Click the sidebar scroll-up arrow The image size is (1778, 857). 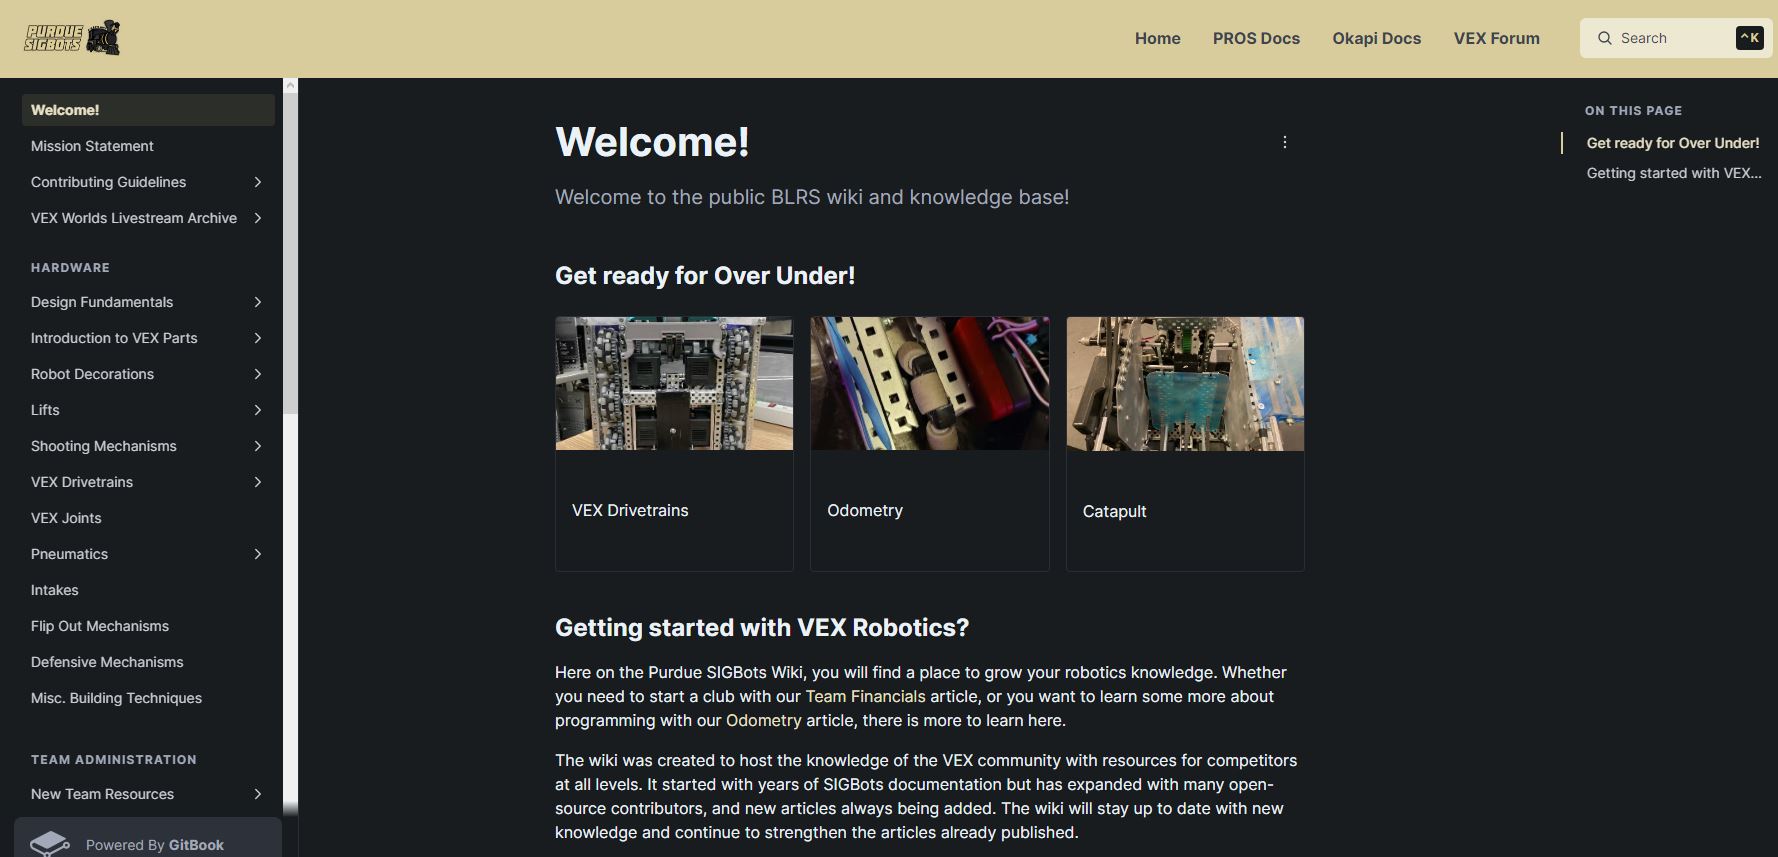(x=290, y=85)
